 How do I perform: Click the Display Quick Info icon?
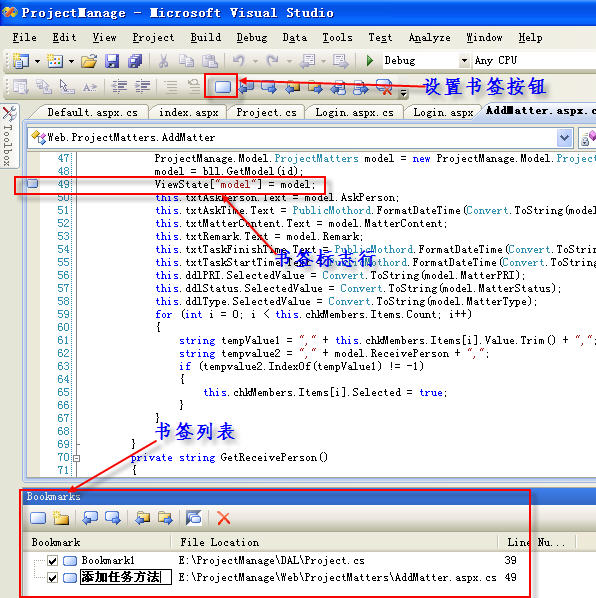[67, 87]
